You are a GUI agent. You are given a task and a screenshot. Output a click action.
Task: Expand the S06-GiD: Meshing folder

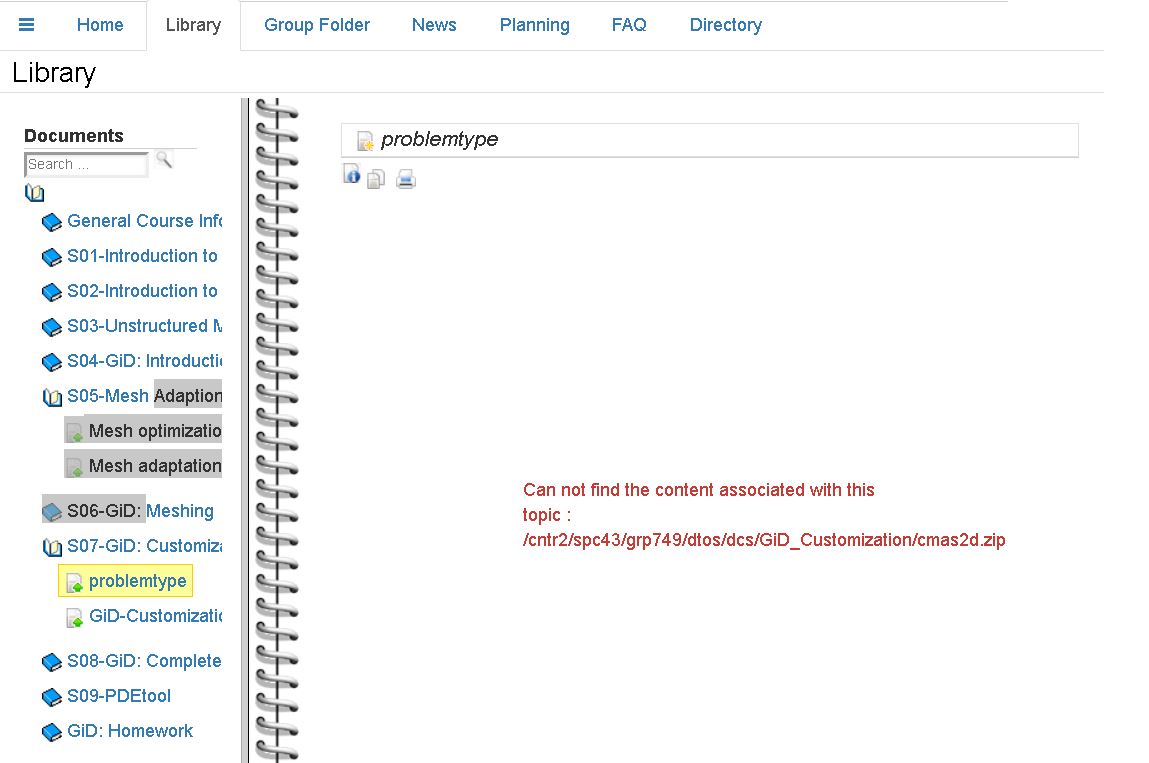point(52,512)
